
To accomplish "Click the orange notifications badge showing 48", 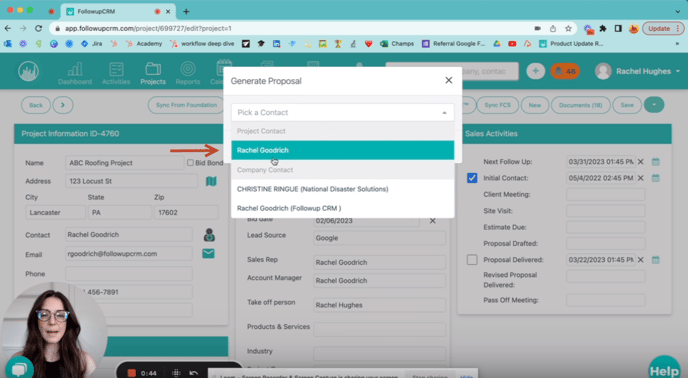I will (x=565, y=71).
